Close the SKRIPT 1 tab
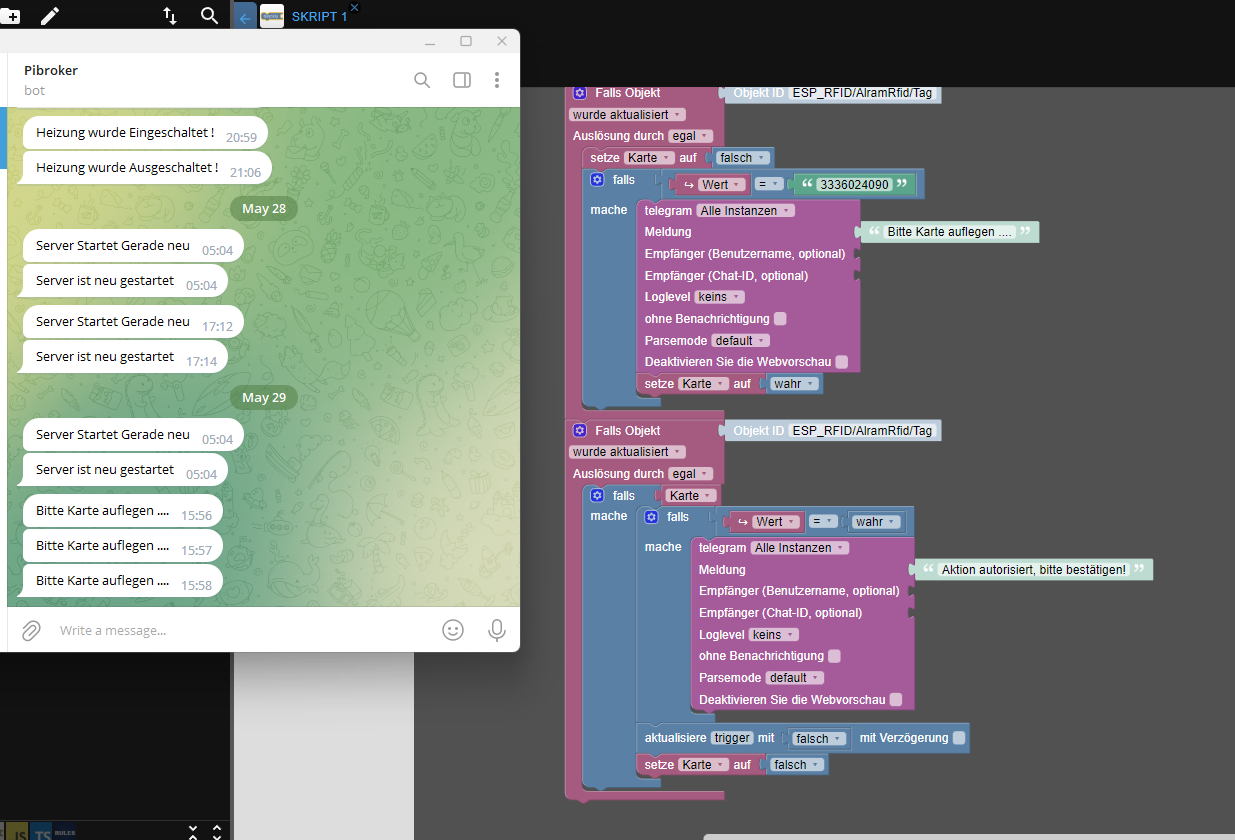Image resolution: width=1235 pixels, height=840 pixels. click(x=354, y=7)
